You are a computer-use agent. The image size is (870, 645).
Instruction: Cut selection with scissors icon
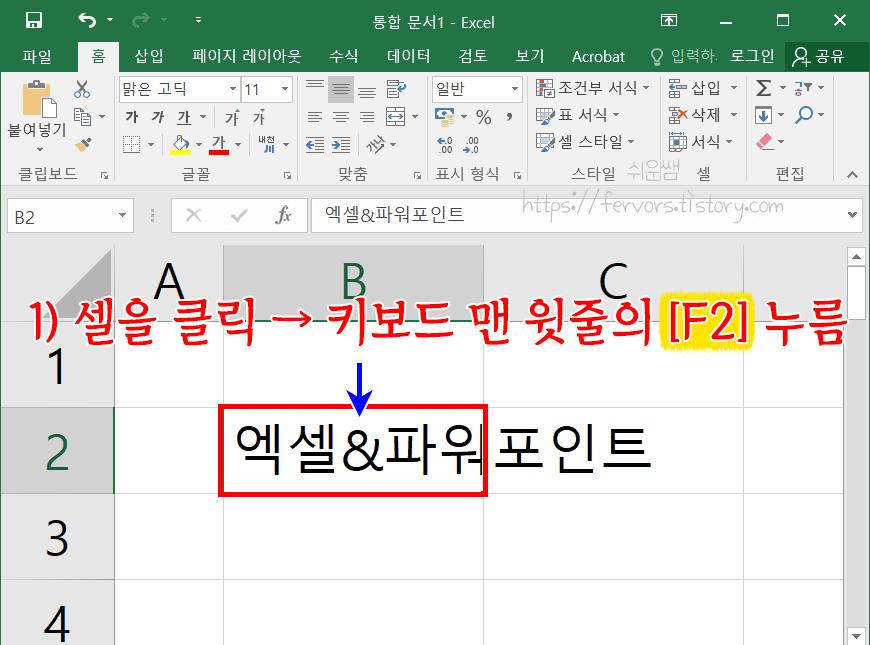point(82,89)
